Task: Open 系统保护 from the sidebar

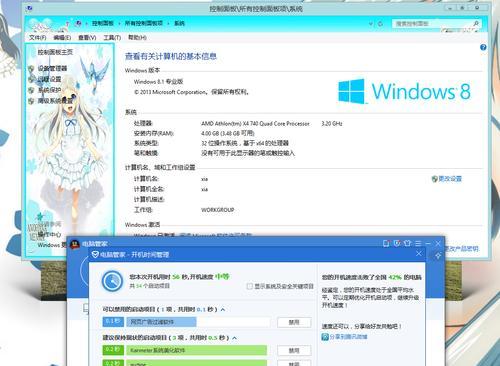Action: tap(49, 90)
